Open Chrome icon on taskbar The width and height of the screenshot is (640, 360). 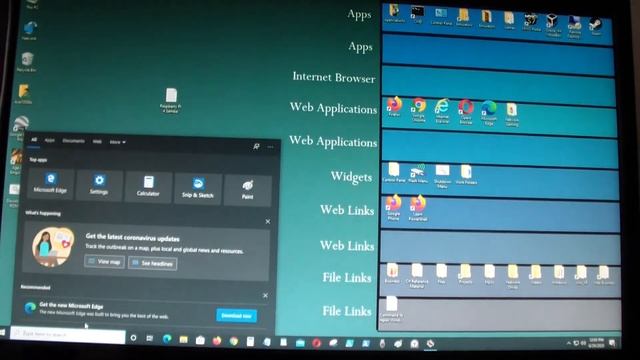coord(233,340)
